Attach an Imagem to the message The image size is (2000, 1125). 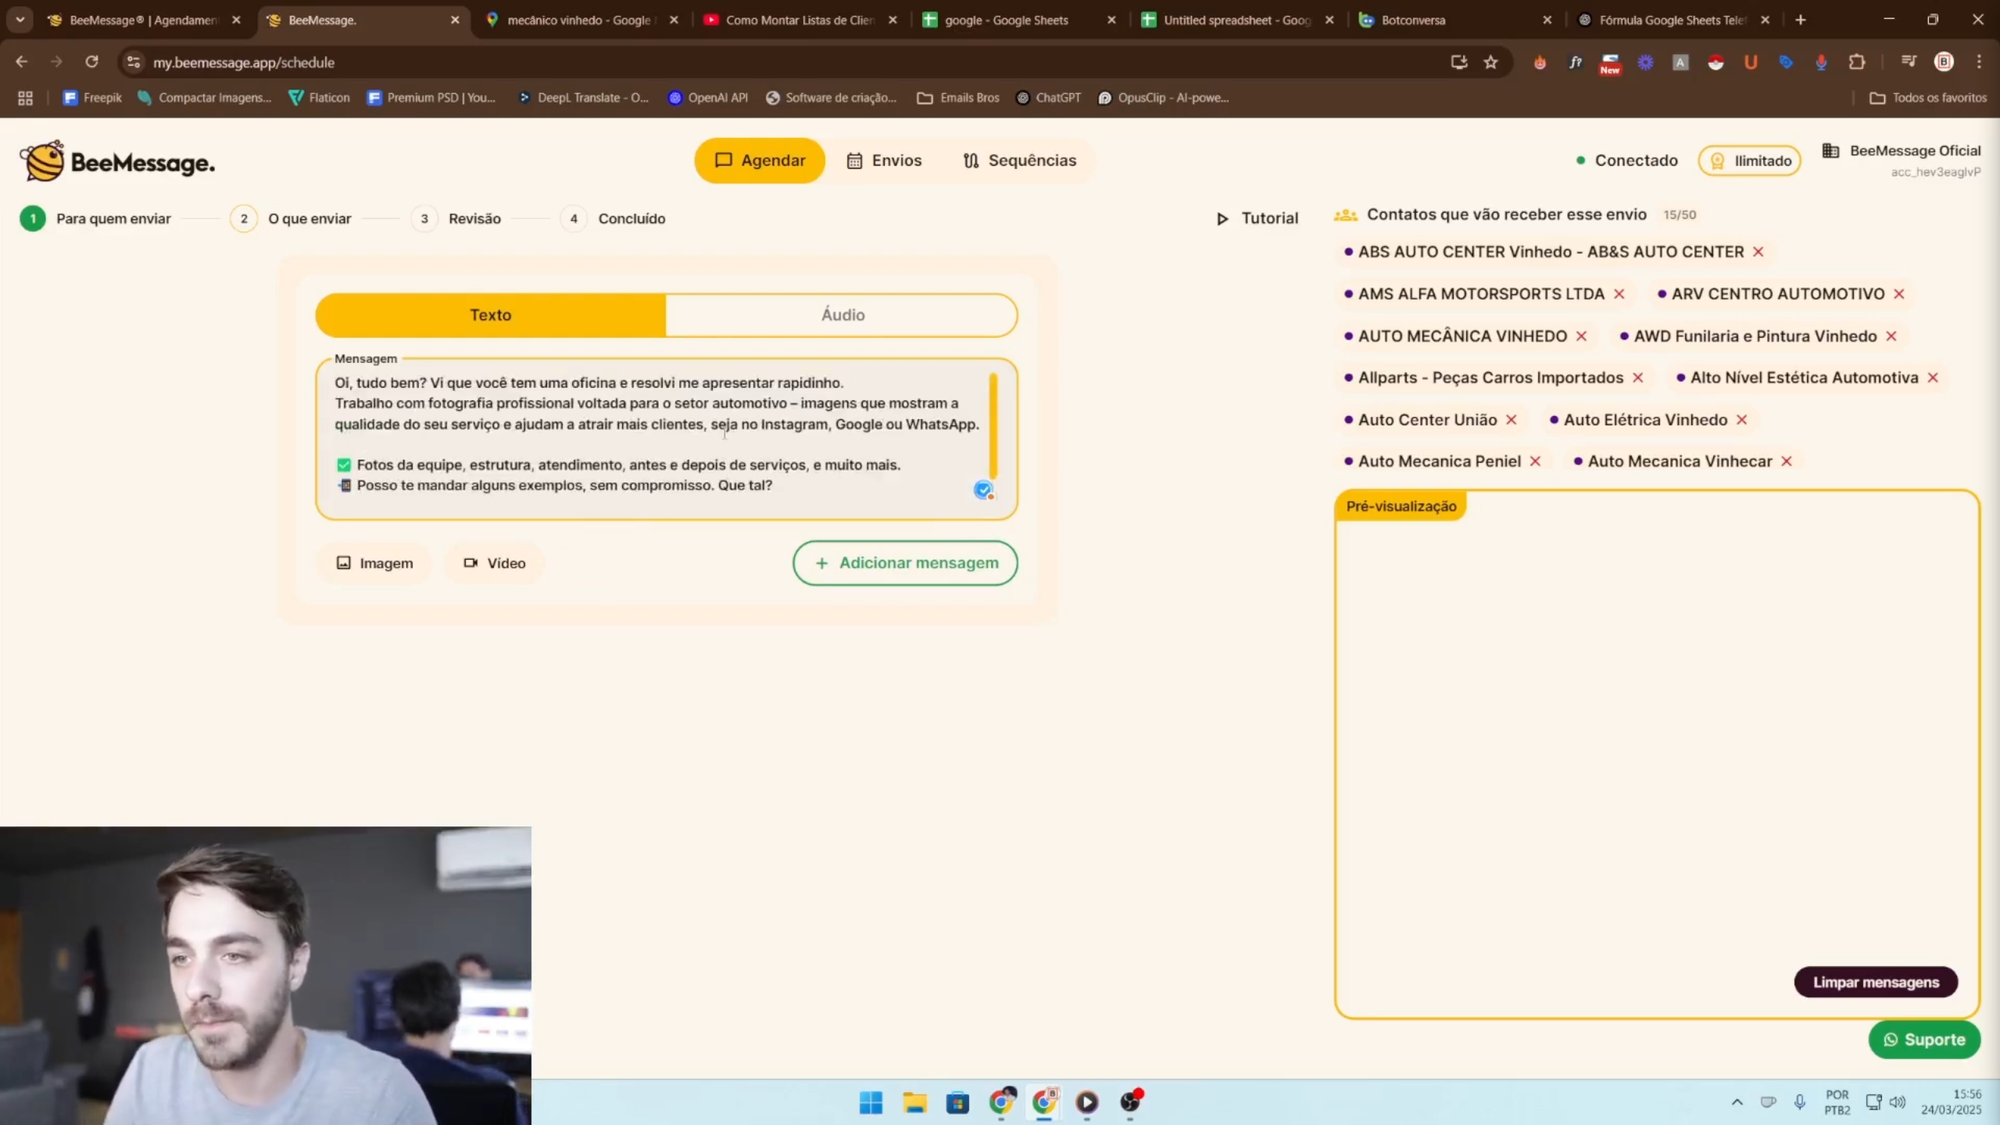[374, 563]
